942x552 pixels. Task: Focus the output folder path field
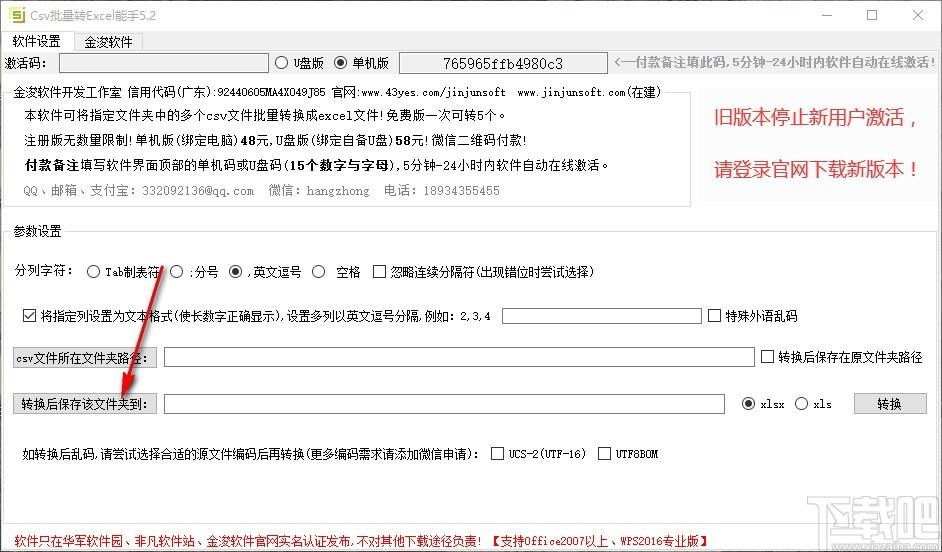(444, 404)
